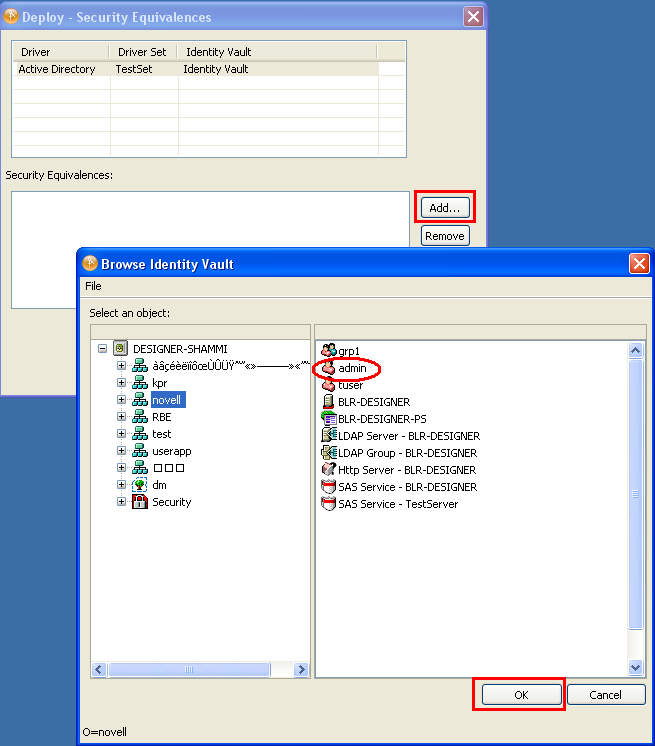Click the Driver Set column header

click(143, 52)
